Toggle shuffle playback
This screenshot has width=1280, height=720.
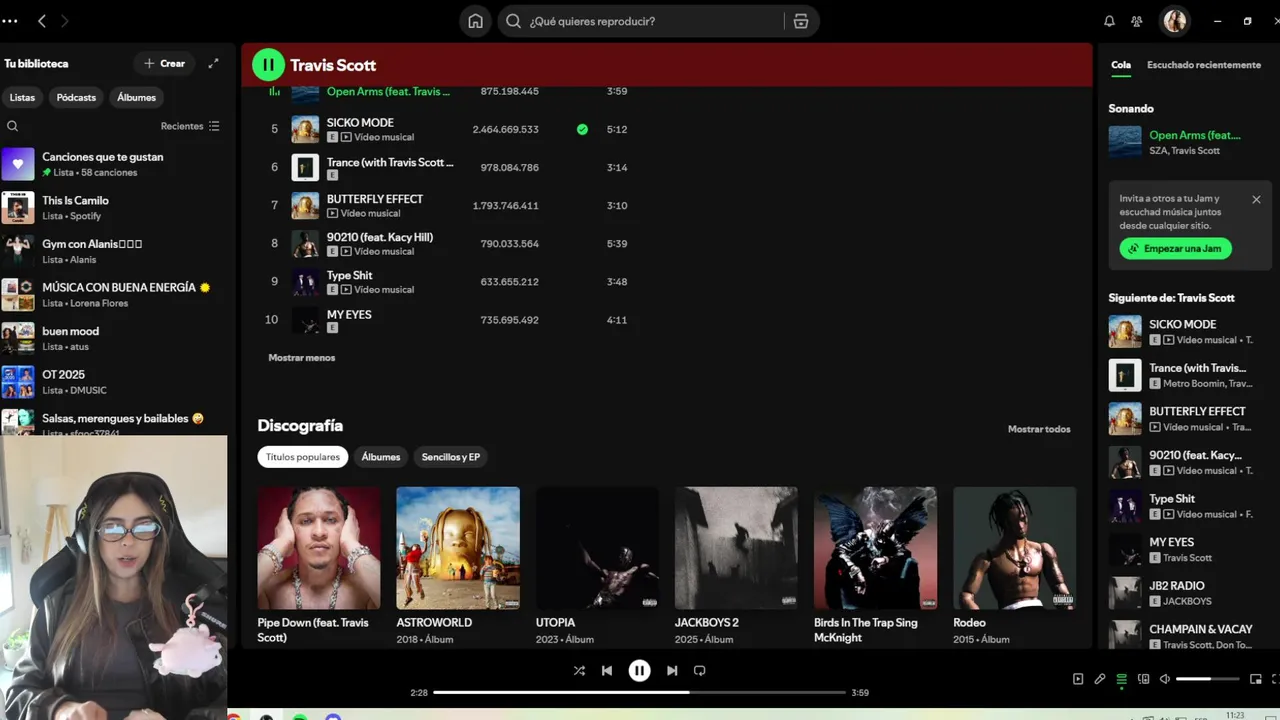pos(579,671)
